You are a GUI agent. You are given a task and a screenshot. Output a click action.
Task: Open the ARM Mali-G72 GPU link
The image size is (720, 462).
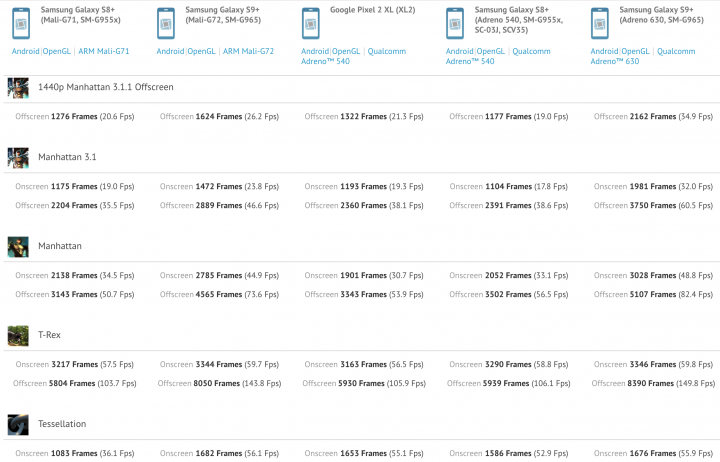pyautogui.click(x=248, y=51)
